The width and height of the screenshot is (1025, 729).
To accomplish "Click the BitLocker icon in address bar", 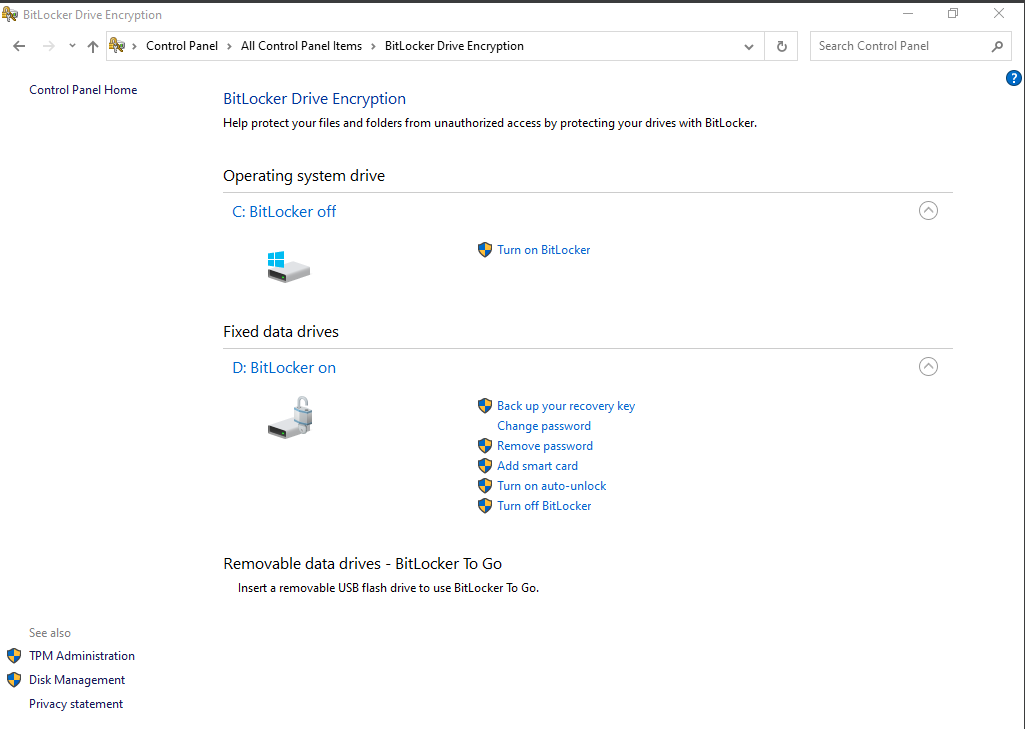I will coord(118,46).
